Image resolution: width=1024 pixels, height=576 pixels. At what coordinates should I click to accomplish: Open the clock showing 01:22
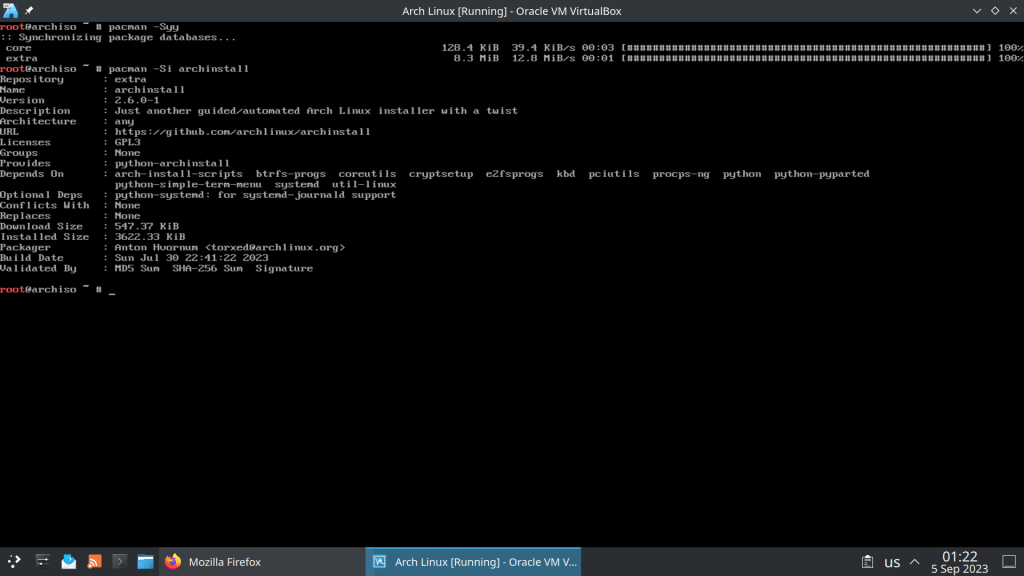pos(959,561)
